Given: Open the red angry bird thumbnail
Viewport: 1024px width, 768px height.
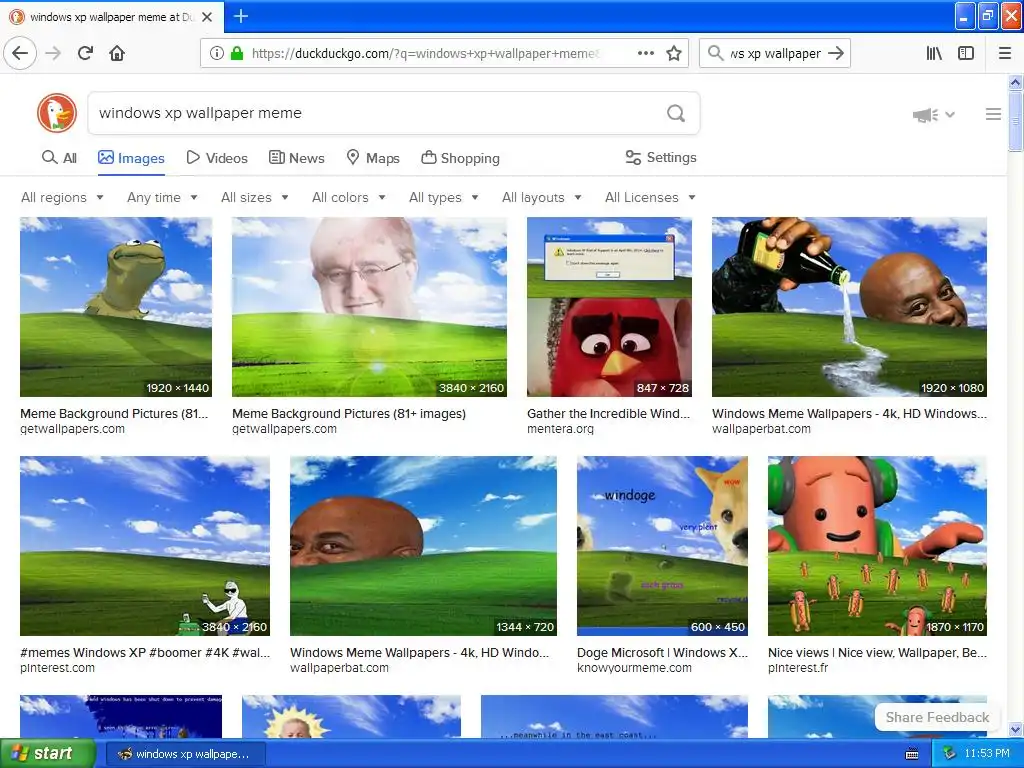Looking at the screenshot, I should click(x=609, y=307).
